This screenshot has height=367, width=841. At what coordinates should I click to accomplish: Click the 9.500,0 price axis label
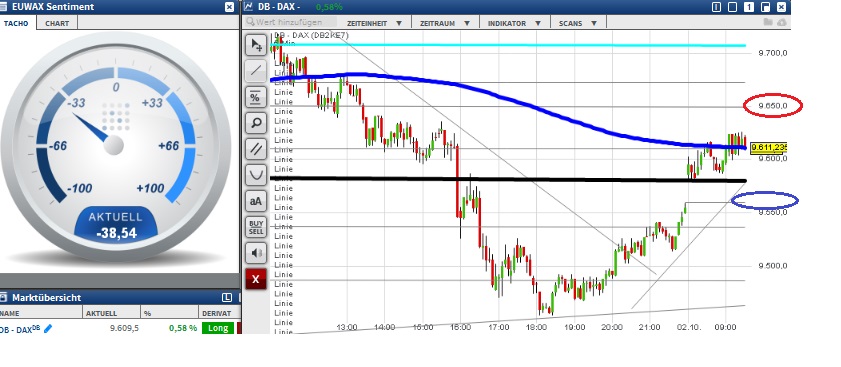tap(772, 266)
